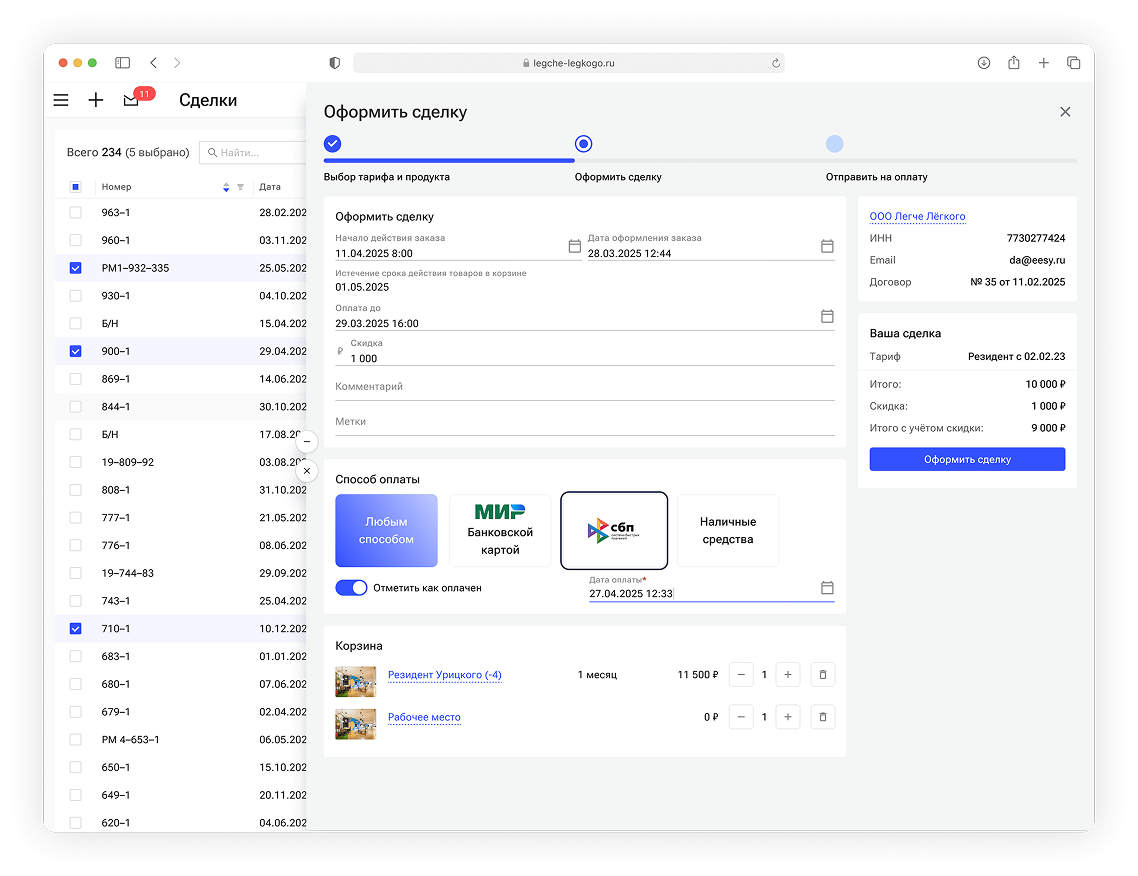
Task: Delete Рабочее место from the cart
Action: tap(822, 717)
